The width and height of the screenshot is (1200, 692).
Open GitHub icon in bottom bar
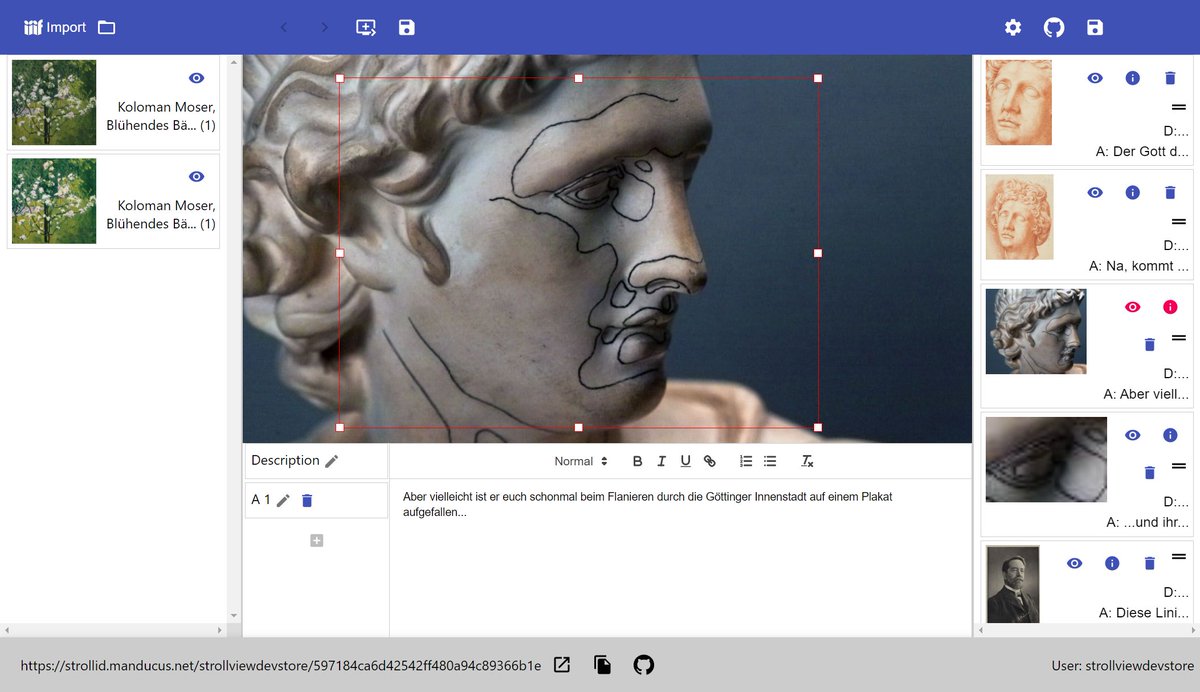tap(644, 665)
